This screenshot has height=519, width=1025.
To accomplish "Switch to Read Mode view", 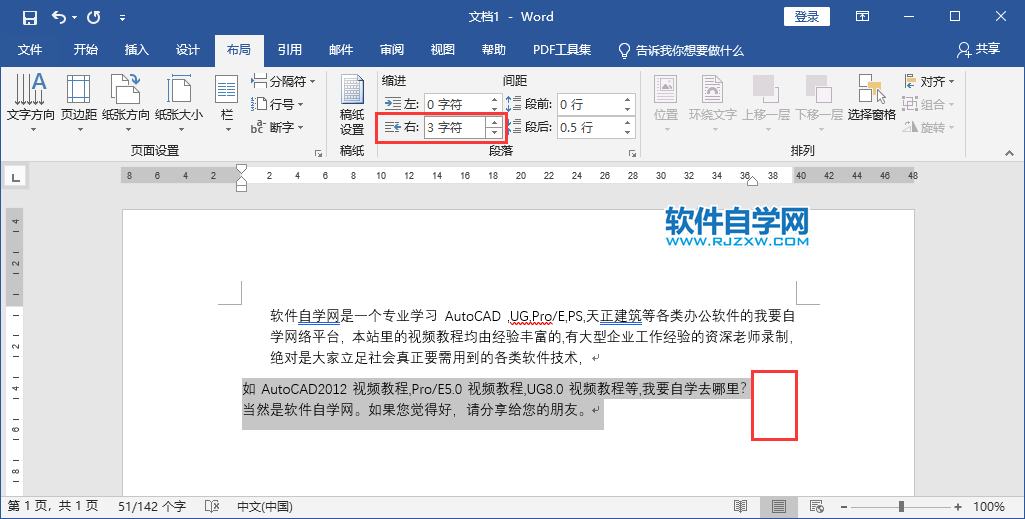I will point(740,506).
